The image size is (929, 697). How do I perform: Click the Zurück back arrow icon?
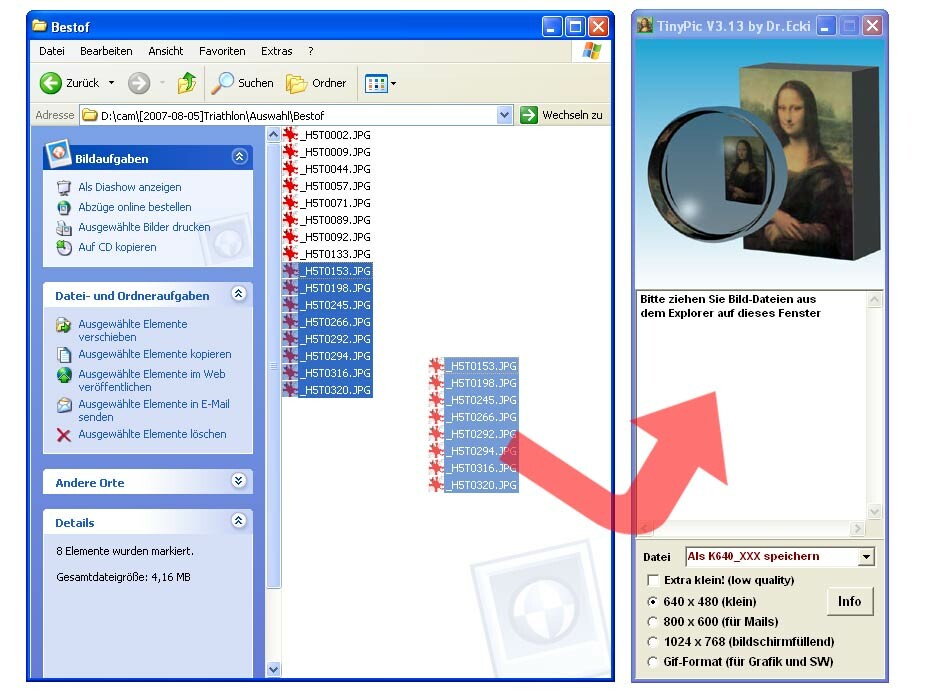click(x=51, y=83)
